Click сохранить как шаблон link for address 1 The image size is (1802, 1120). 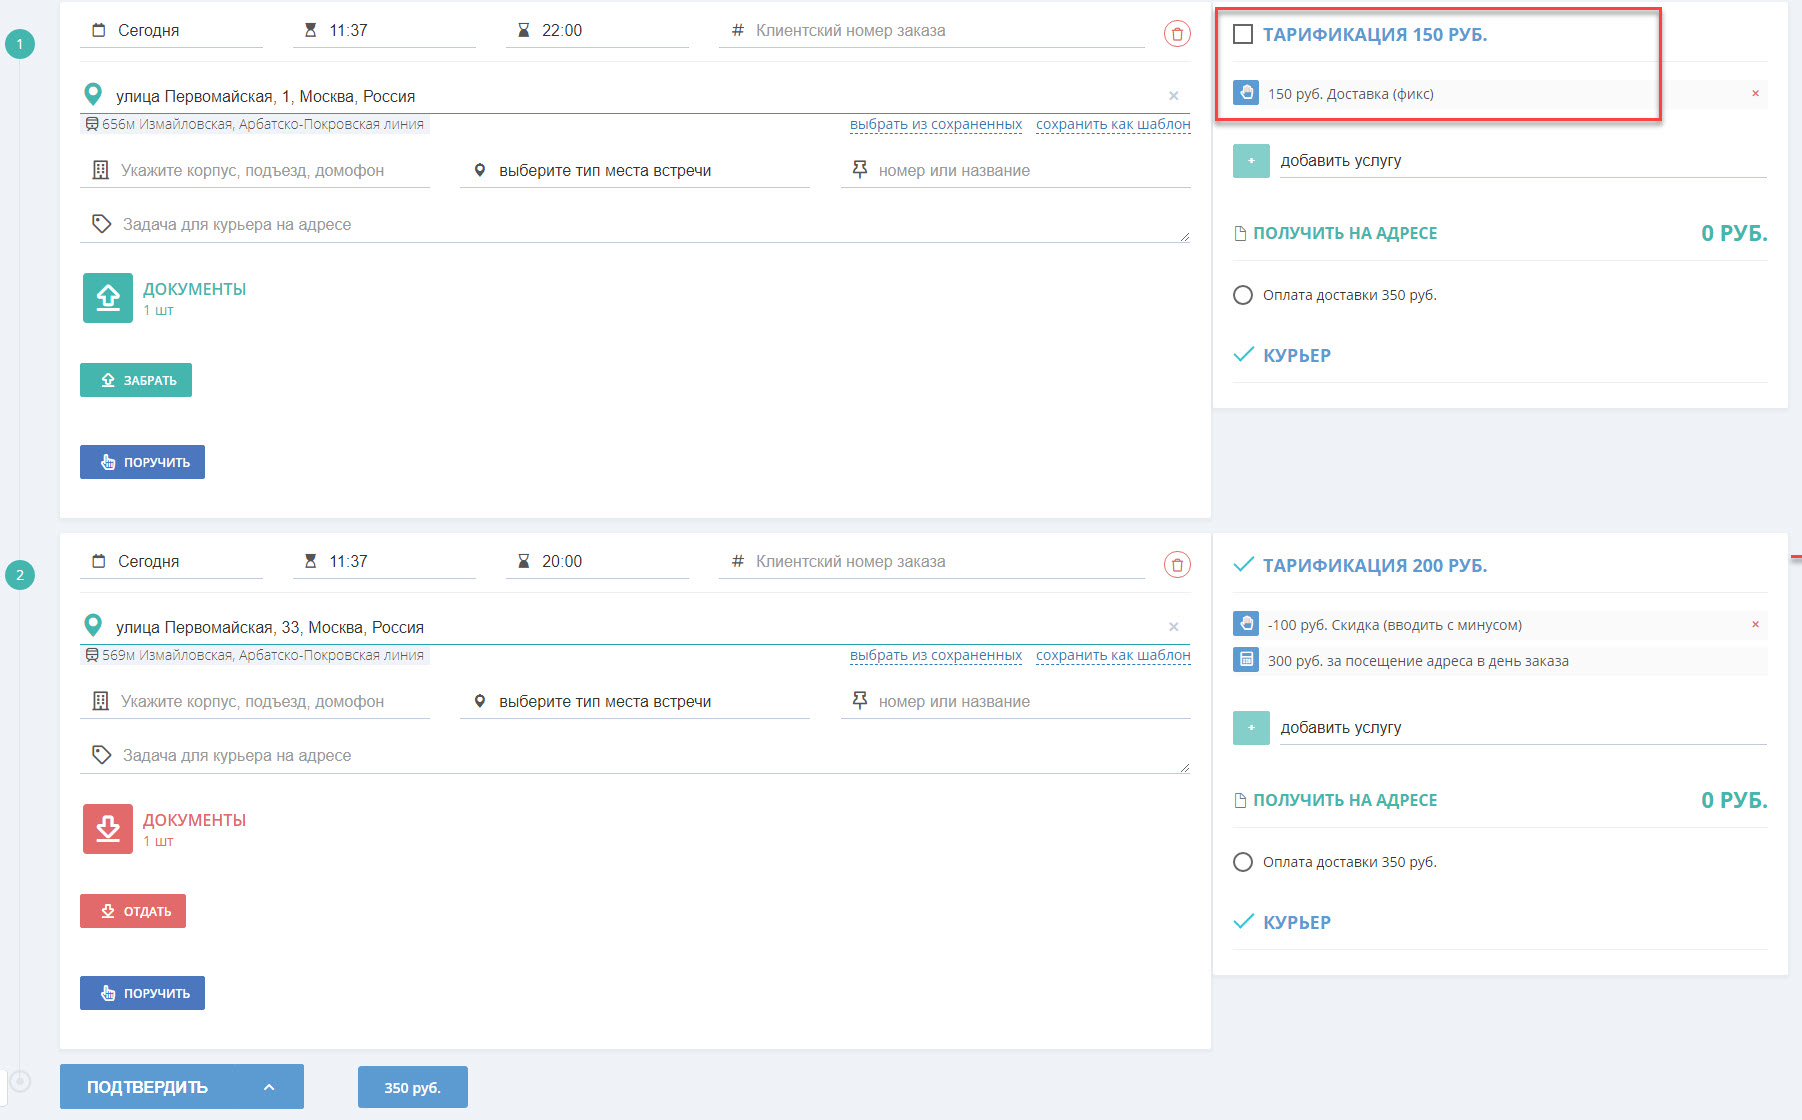(x=1113, y=125)
